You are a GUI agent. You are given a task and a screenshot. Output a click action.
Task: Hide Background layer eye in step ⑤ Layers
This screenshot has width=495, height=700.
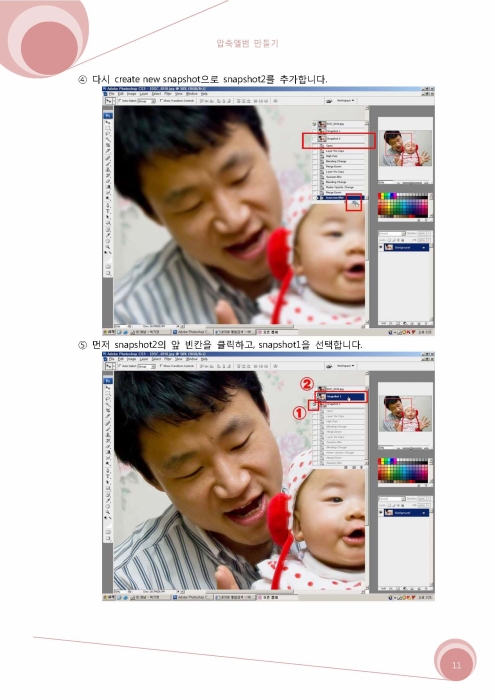click(381, 512)
